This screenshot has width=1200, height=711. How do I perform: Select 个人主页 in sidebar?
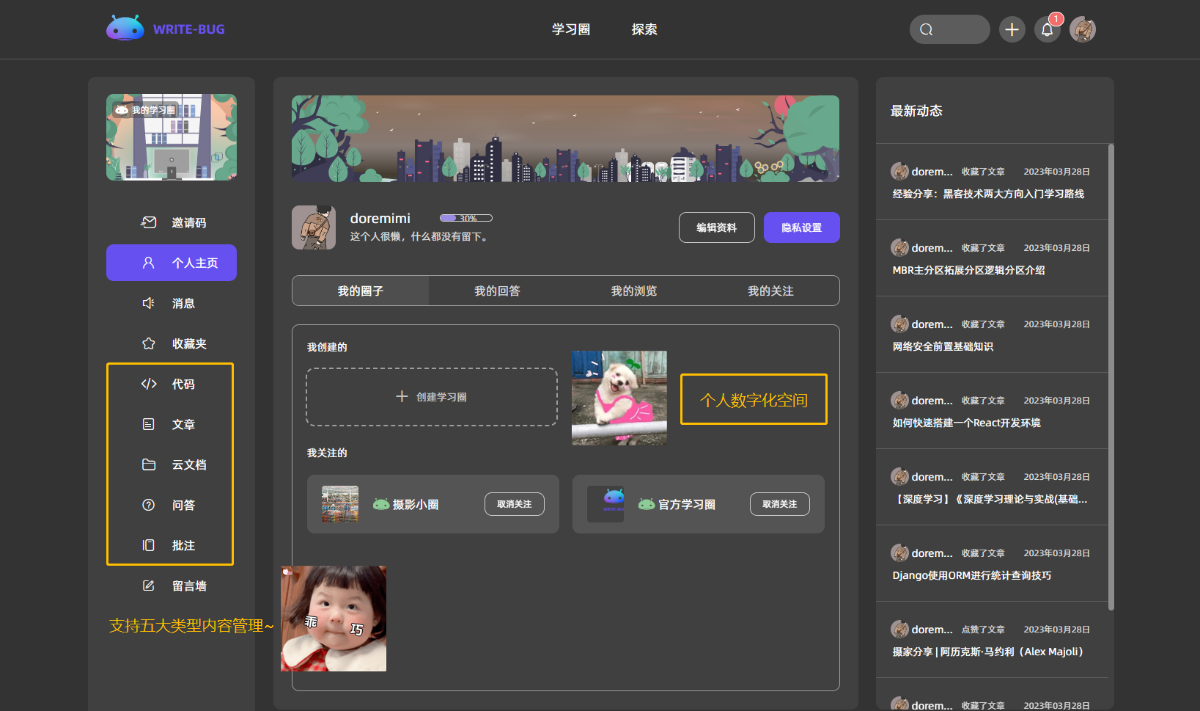[171, 263]
